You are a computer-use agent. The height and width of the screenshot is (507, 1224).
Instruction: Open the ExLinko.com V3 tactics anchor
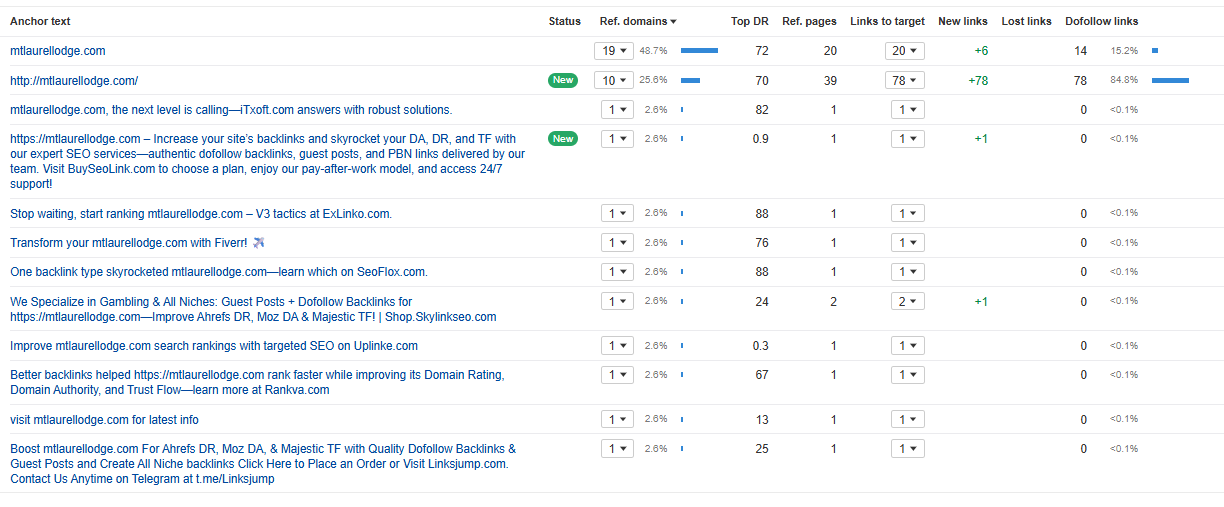[x=200, y=214]
